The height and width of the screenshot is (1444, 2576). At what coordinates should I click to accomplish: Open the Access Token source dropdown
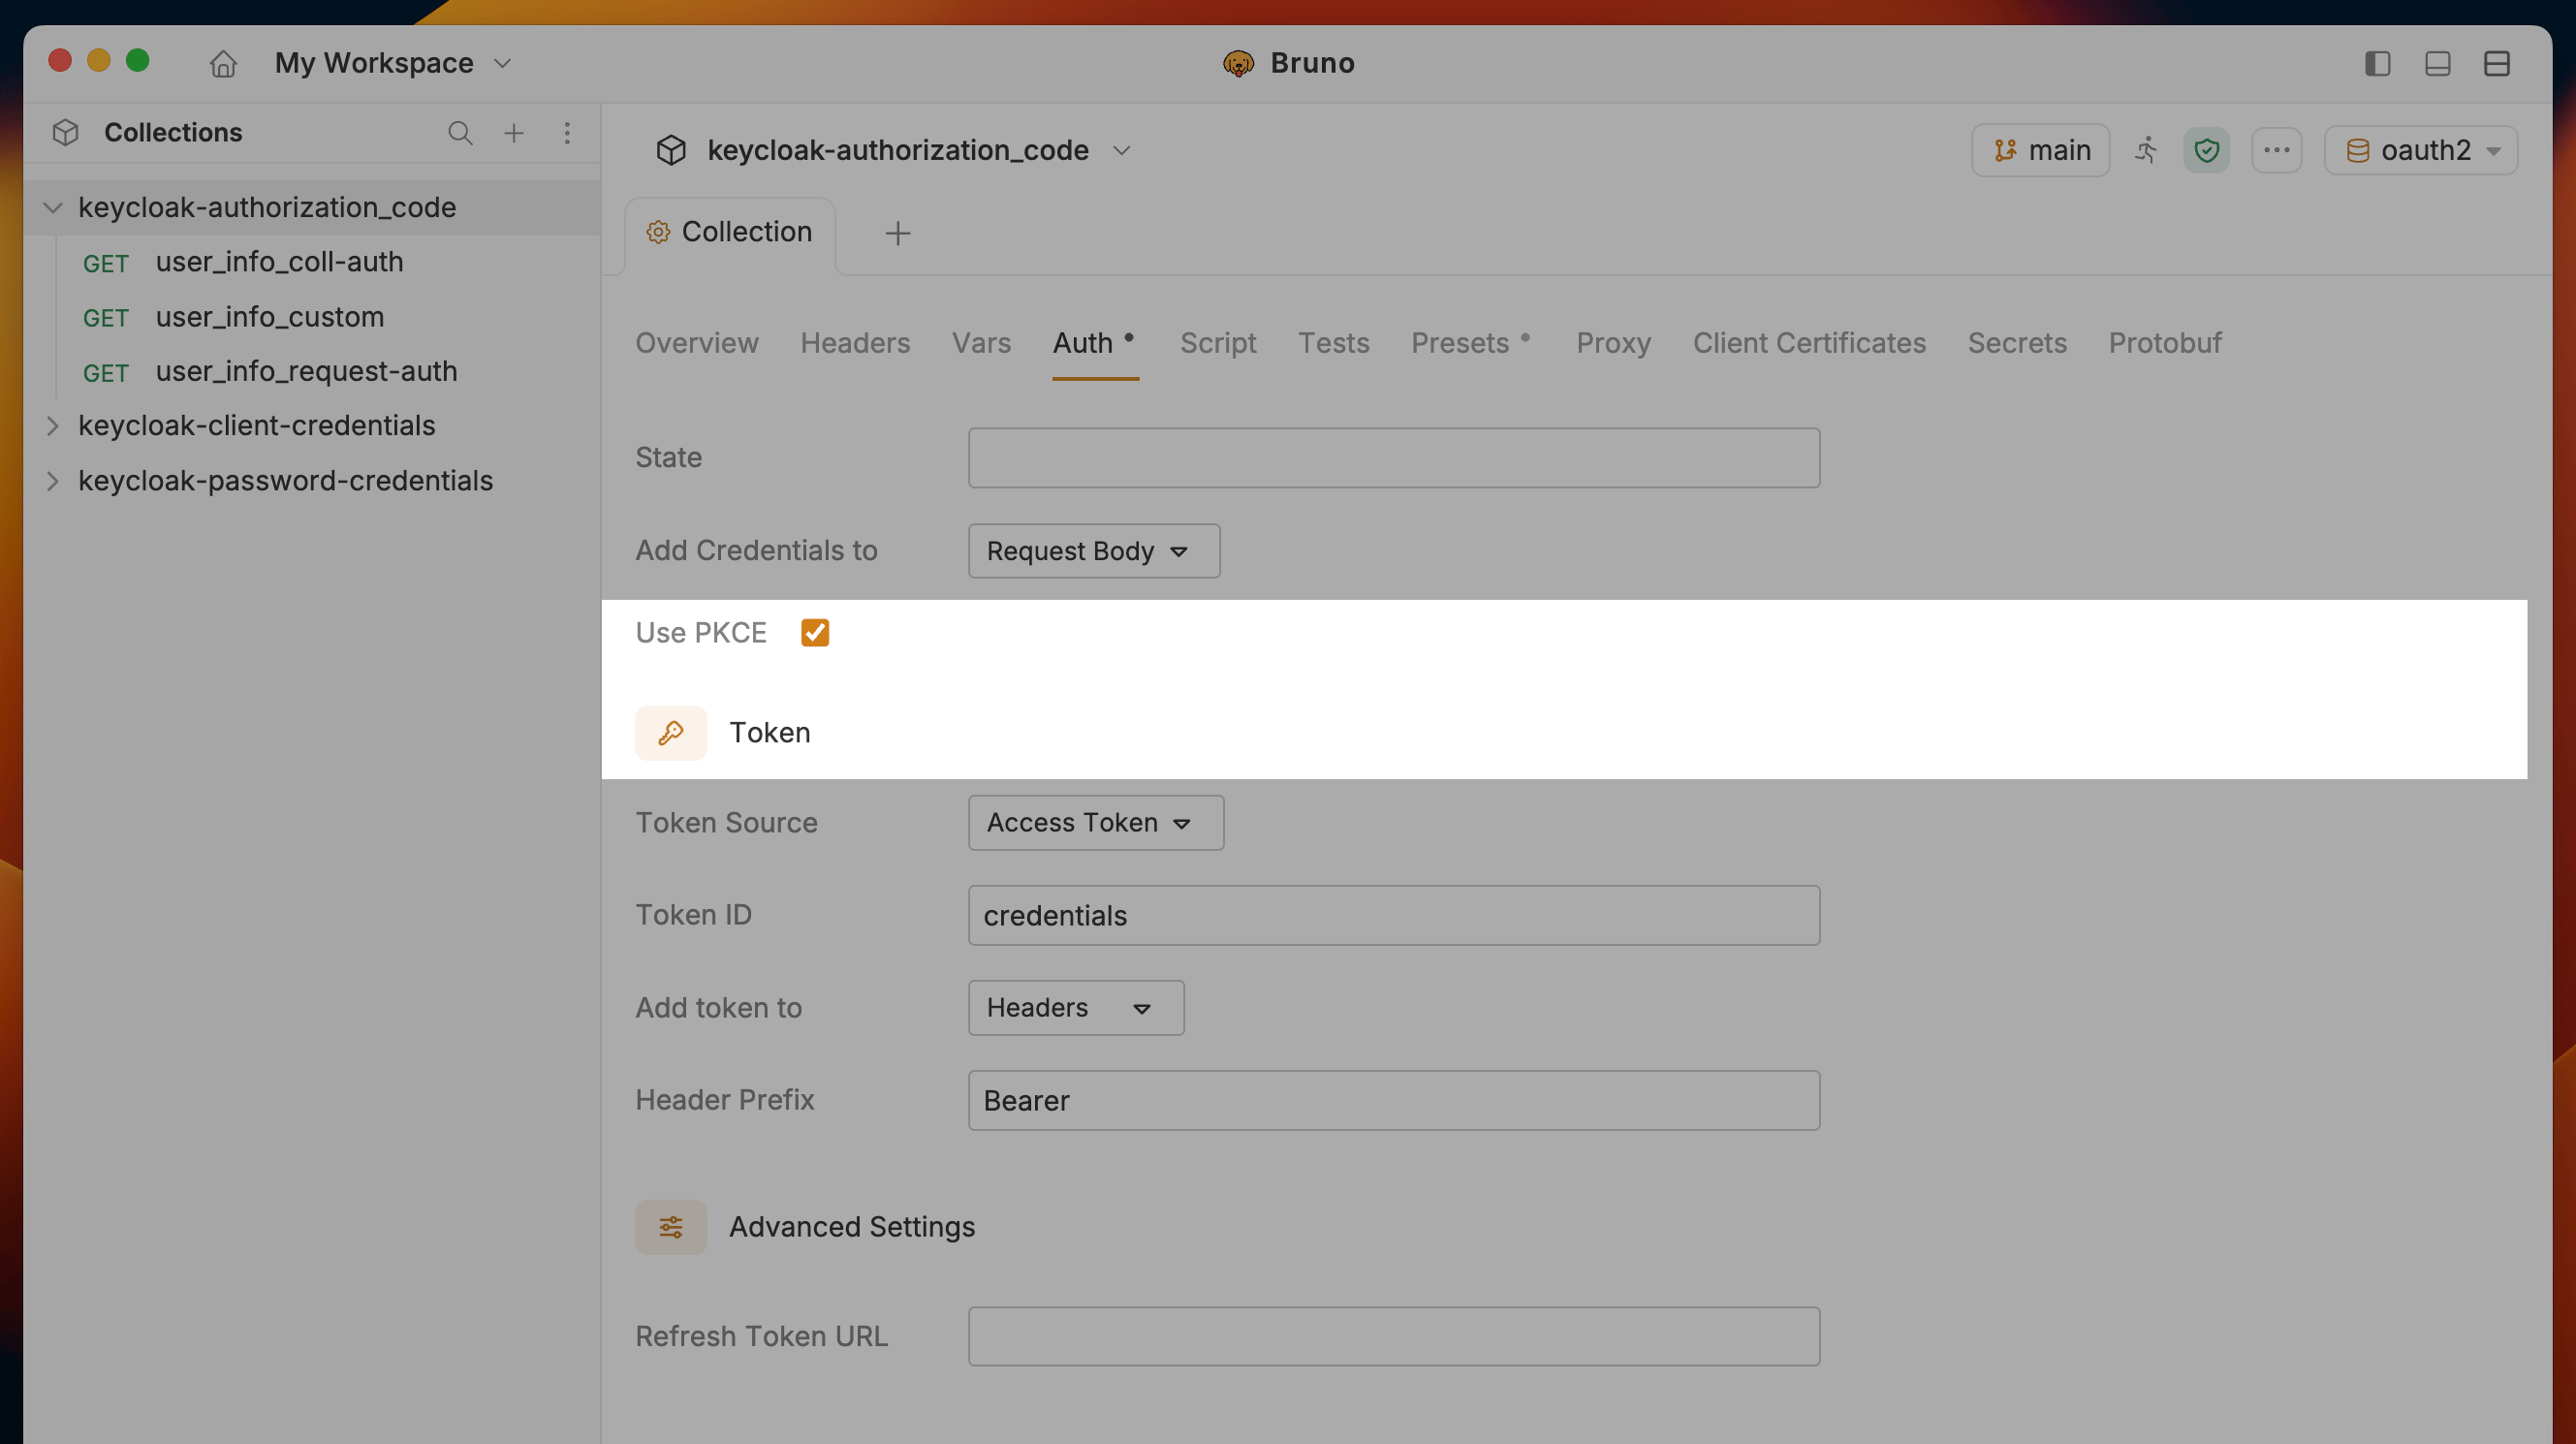tap(1096, 823)
